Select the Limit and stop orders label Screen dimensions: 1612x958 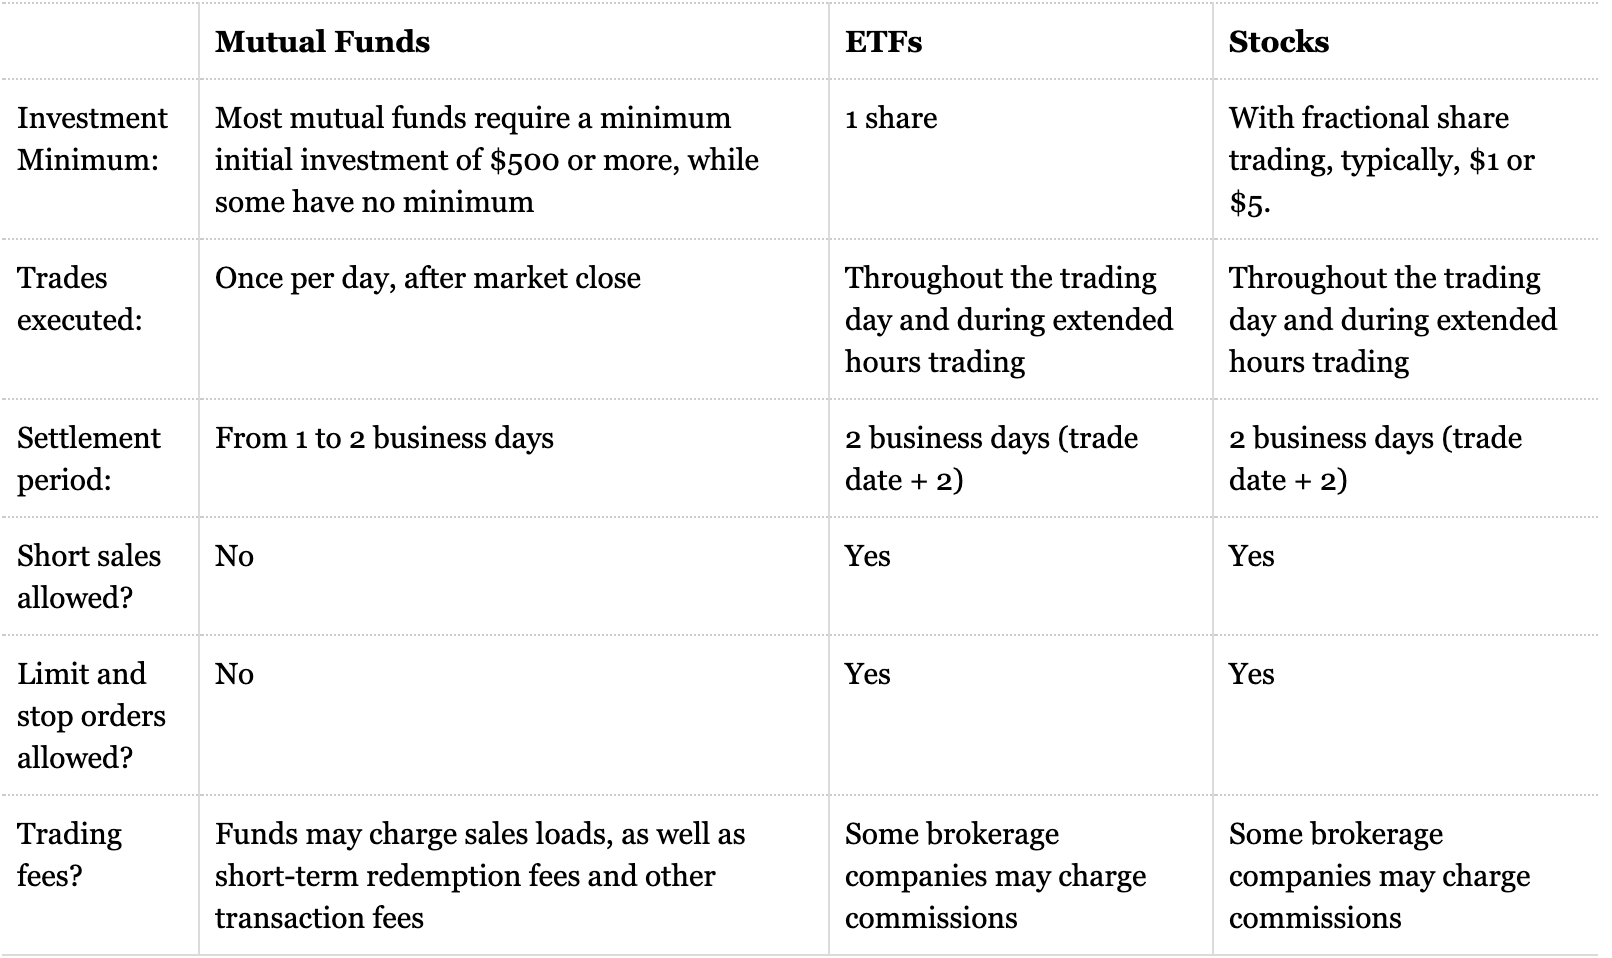pos(90,716)
